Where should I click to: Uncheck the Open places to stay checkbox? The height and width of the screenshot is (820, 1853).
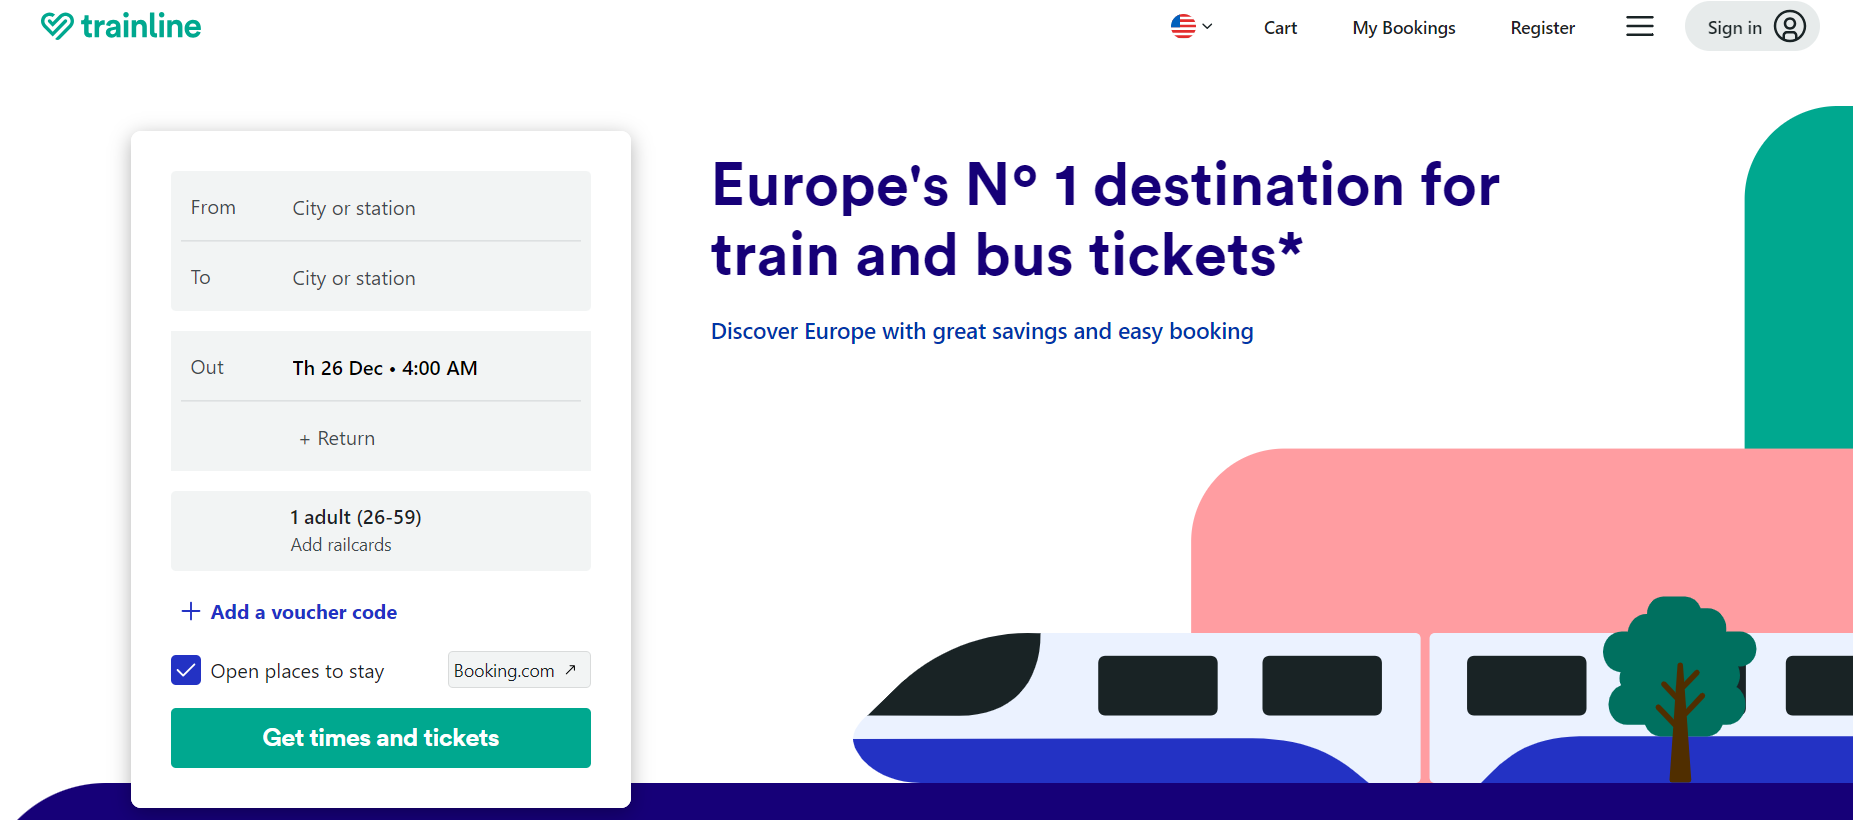coord(186,670)
